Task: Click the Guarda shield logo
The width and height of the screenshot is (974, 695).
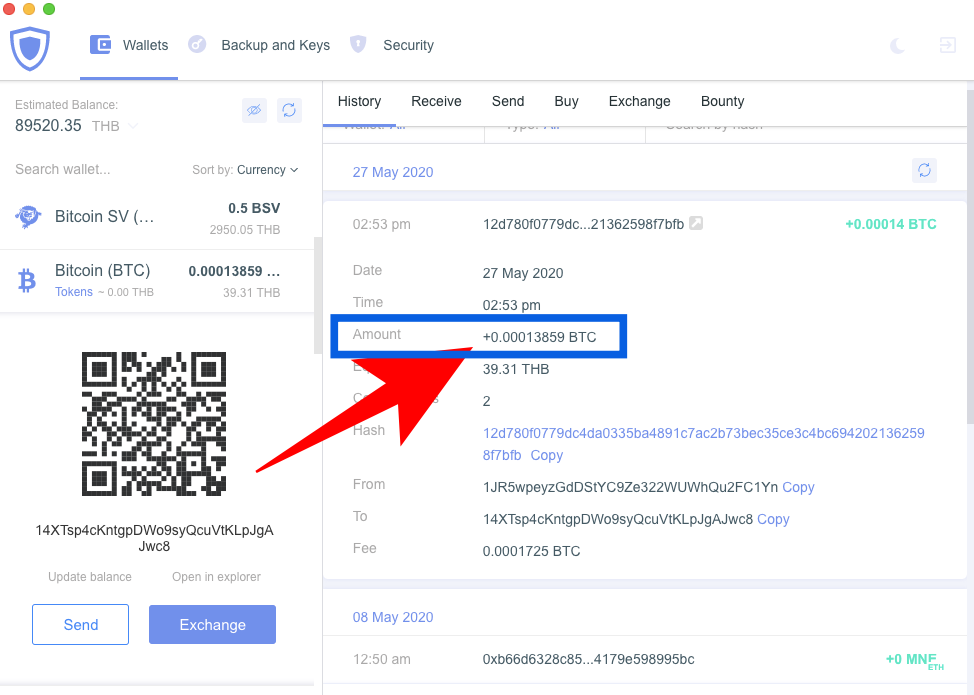Action: tap(30, 48)
